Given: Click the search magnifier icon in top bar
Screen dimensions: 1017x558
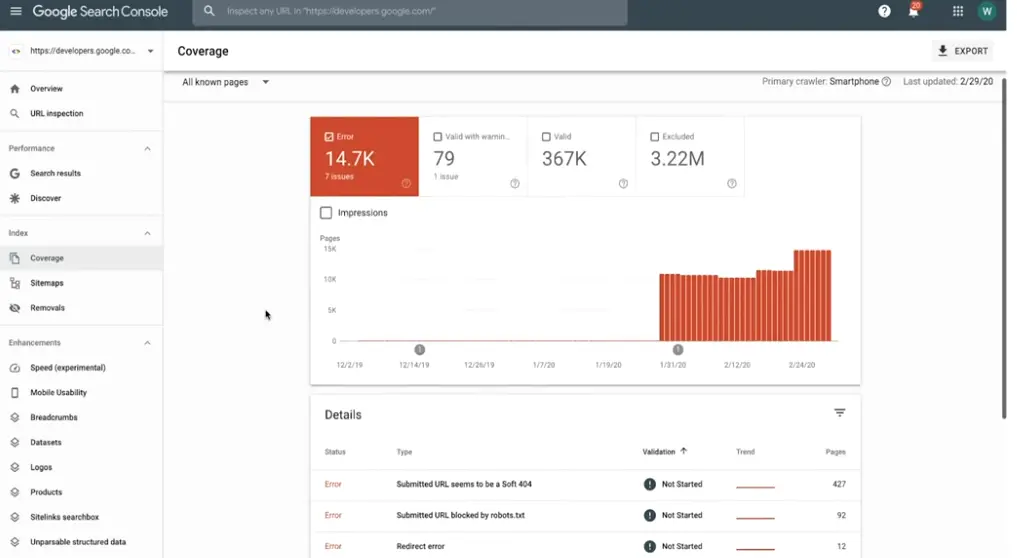Looking at the screenshot, I should [x=209, y=11].
